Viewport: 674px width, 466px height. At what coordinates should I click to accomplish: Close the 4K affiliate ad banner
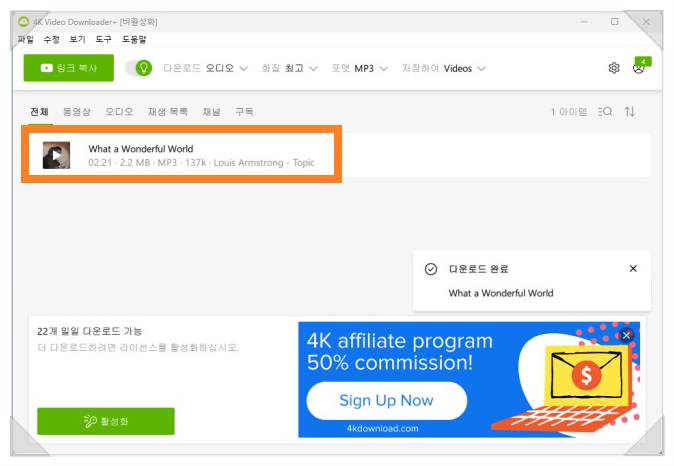[626, 335]
